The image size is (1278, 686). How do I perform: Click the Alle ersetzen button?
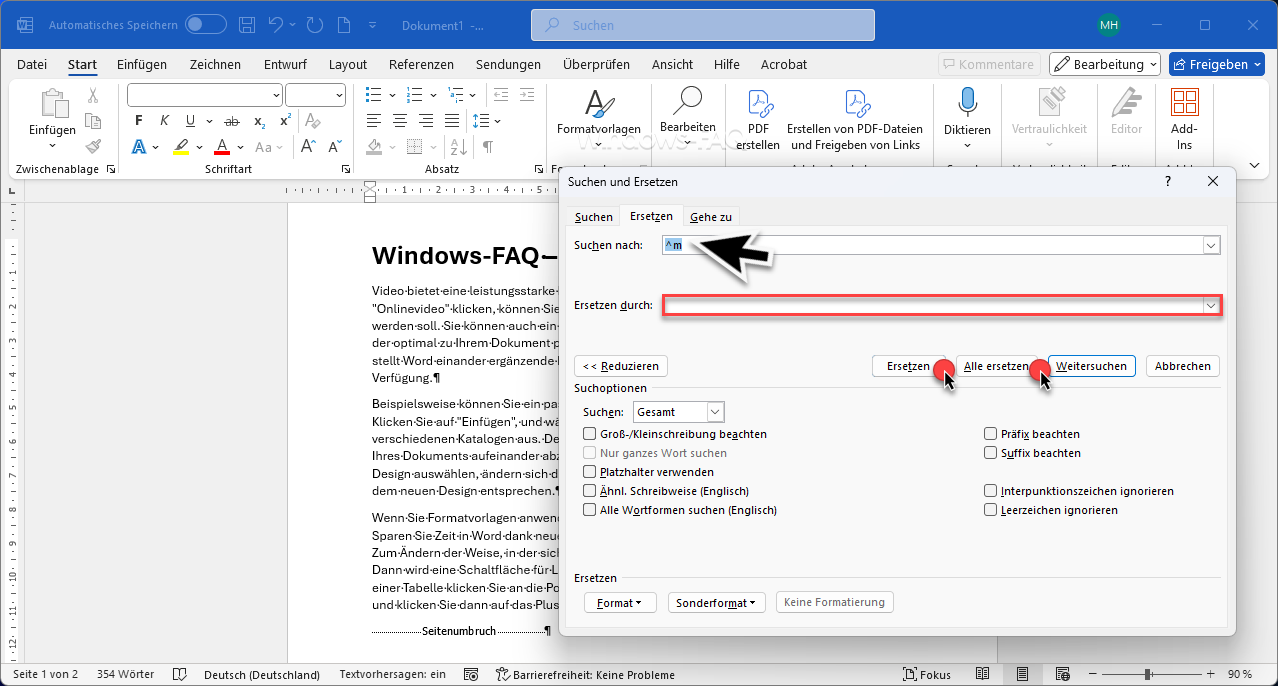[x=995, y=366]
